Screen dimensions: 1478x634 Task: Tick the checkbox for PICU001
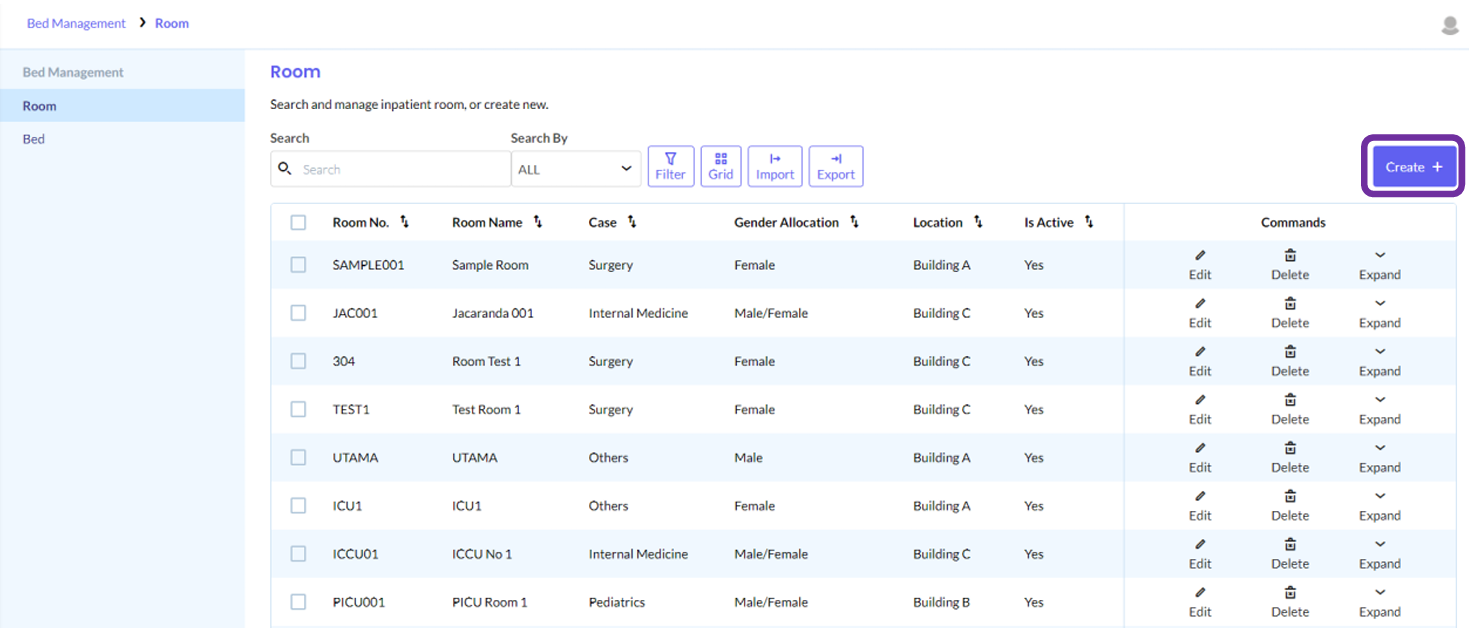click(298, 602)
